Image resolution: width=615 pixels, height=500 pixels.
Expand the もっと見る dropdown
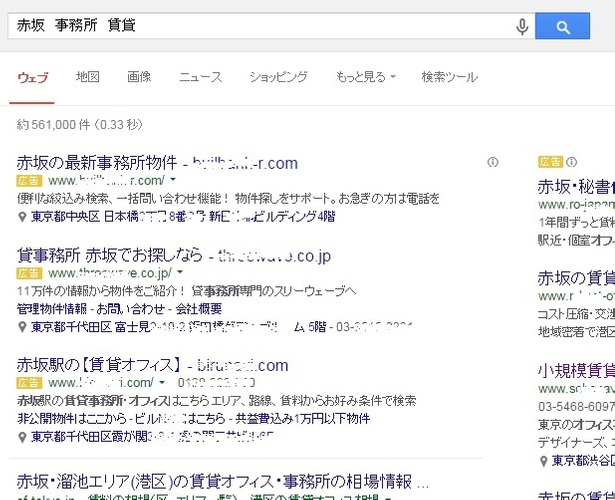click(365, 77)
